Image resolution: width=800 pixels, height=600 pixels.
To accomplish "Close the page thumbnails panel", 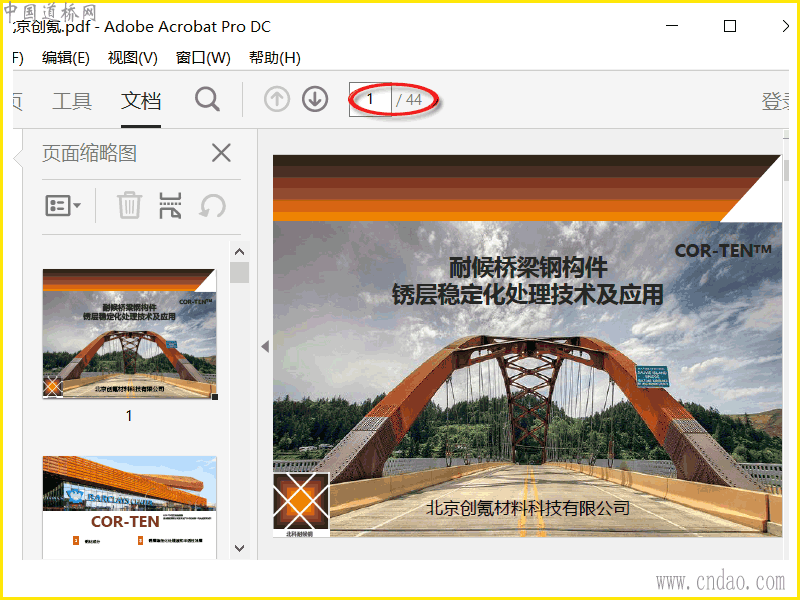I will click(221, 153).
